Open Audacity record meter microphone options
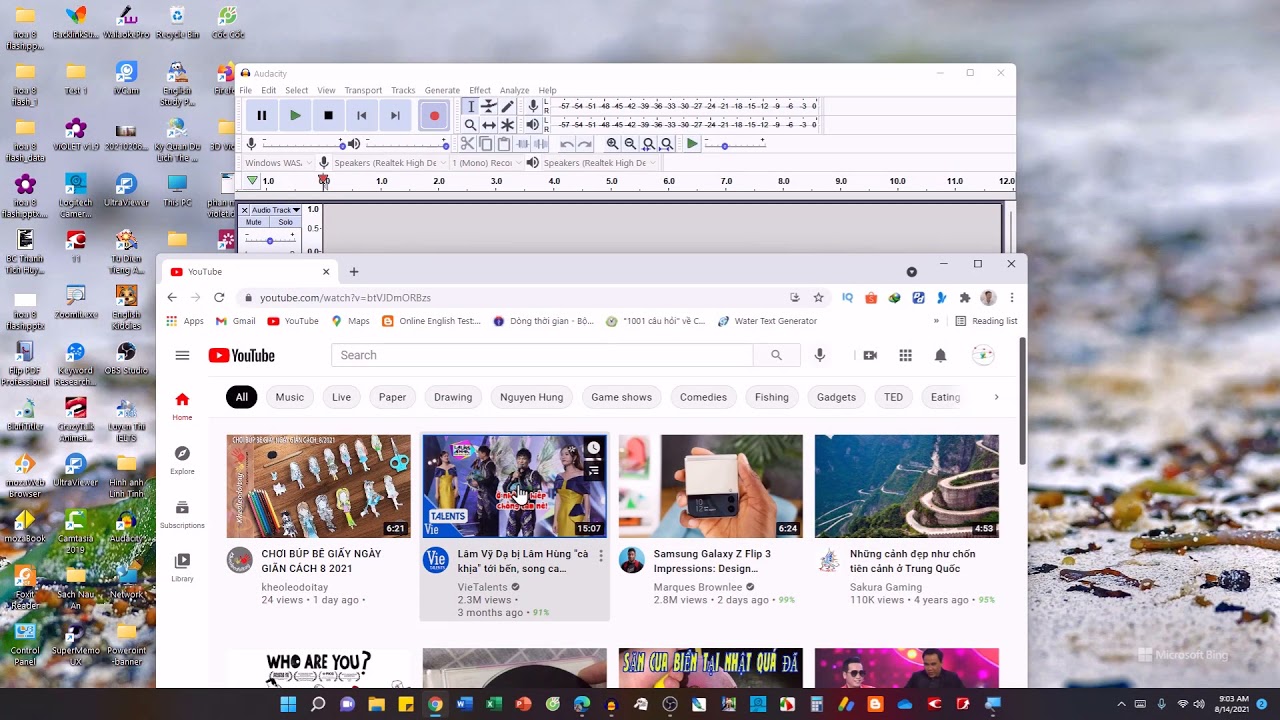The image size is (1280, 720). click(533, 106)
